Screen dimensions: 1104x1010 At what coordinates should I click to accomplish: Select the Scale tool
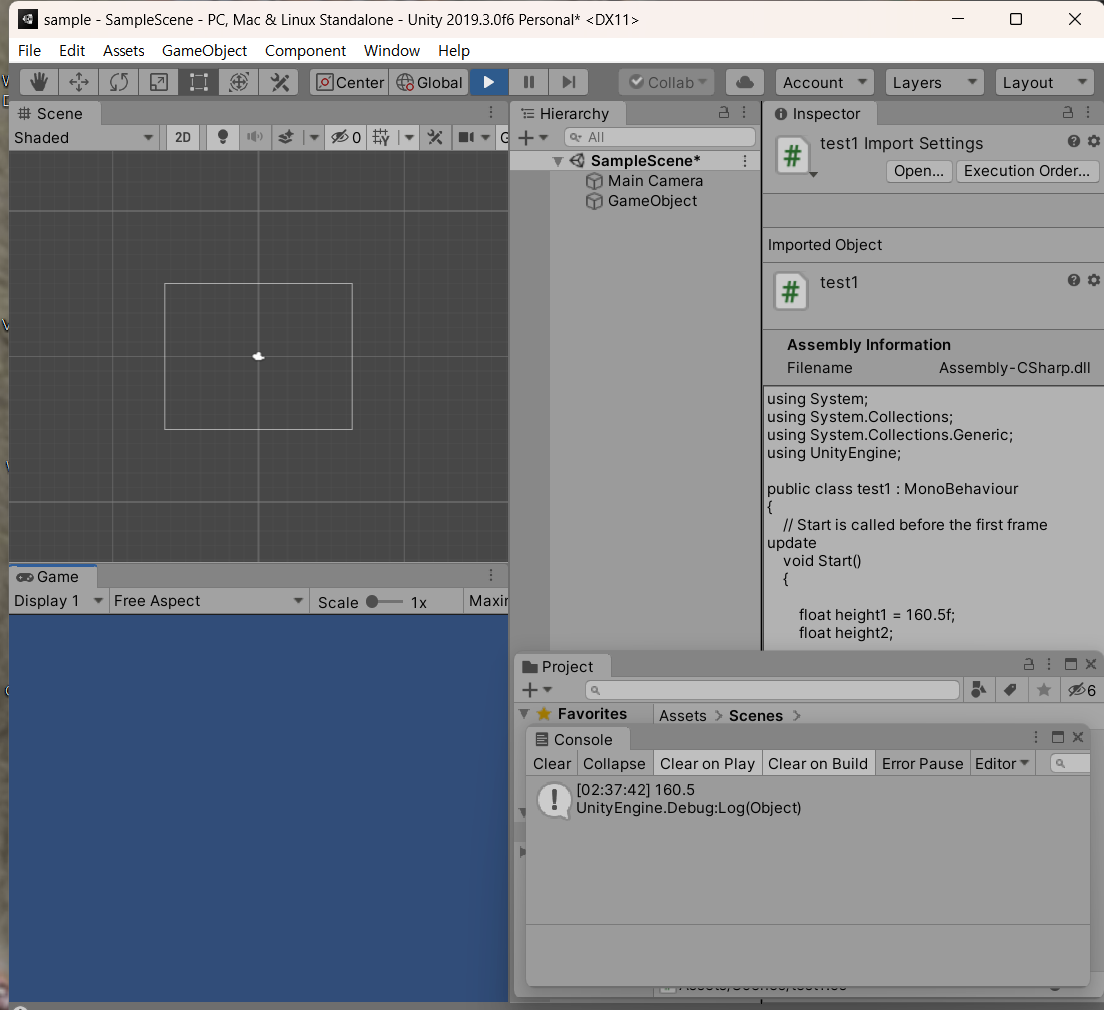coord(159,82)
